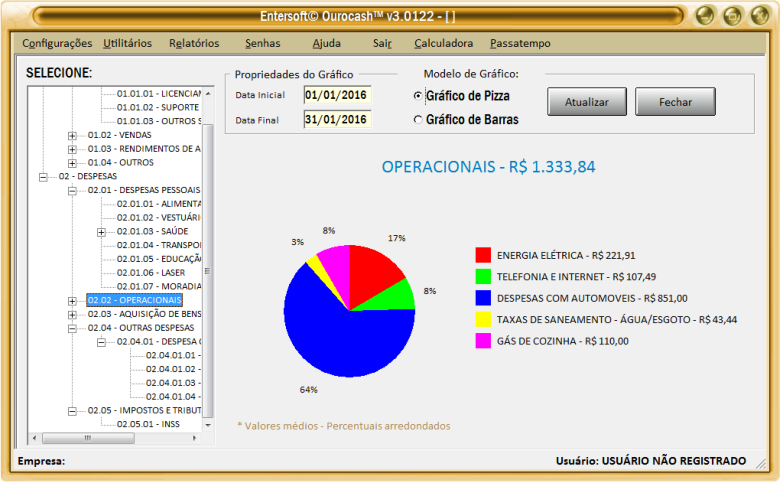Click the Atualizar button
Viewport: 781px width, 483px height.
[587, 102]
